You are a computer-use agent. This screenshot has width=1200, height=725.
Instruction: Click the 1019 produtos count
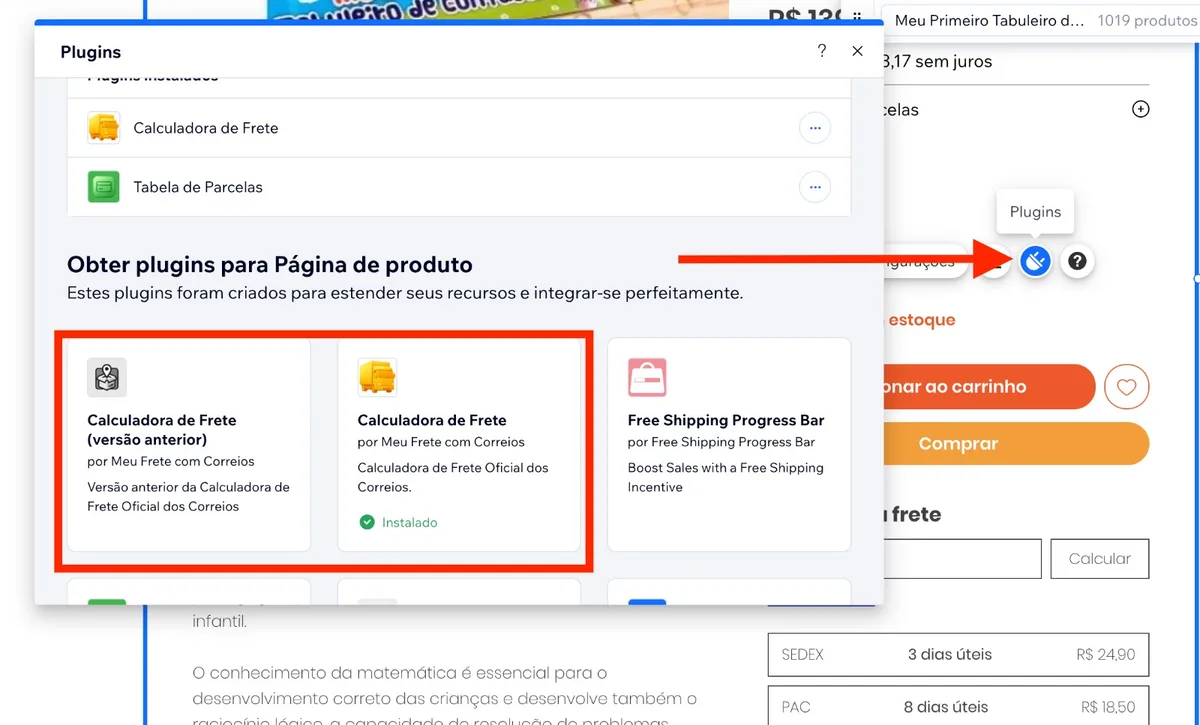(1146, 20)
